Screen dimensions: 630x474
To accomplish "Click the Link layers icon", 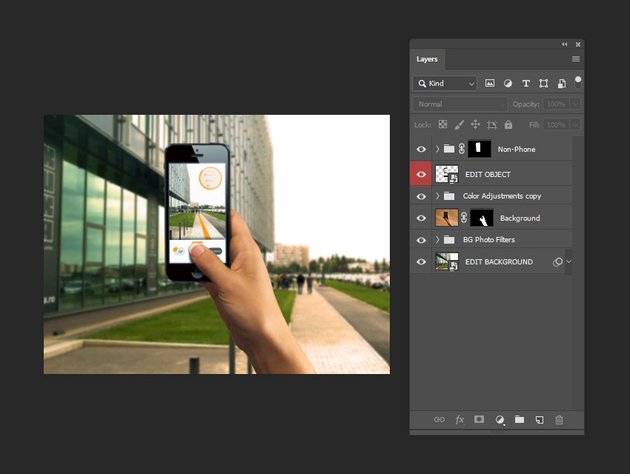I will 439,419.
